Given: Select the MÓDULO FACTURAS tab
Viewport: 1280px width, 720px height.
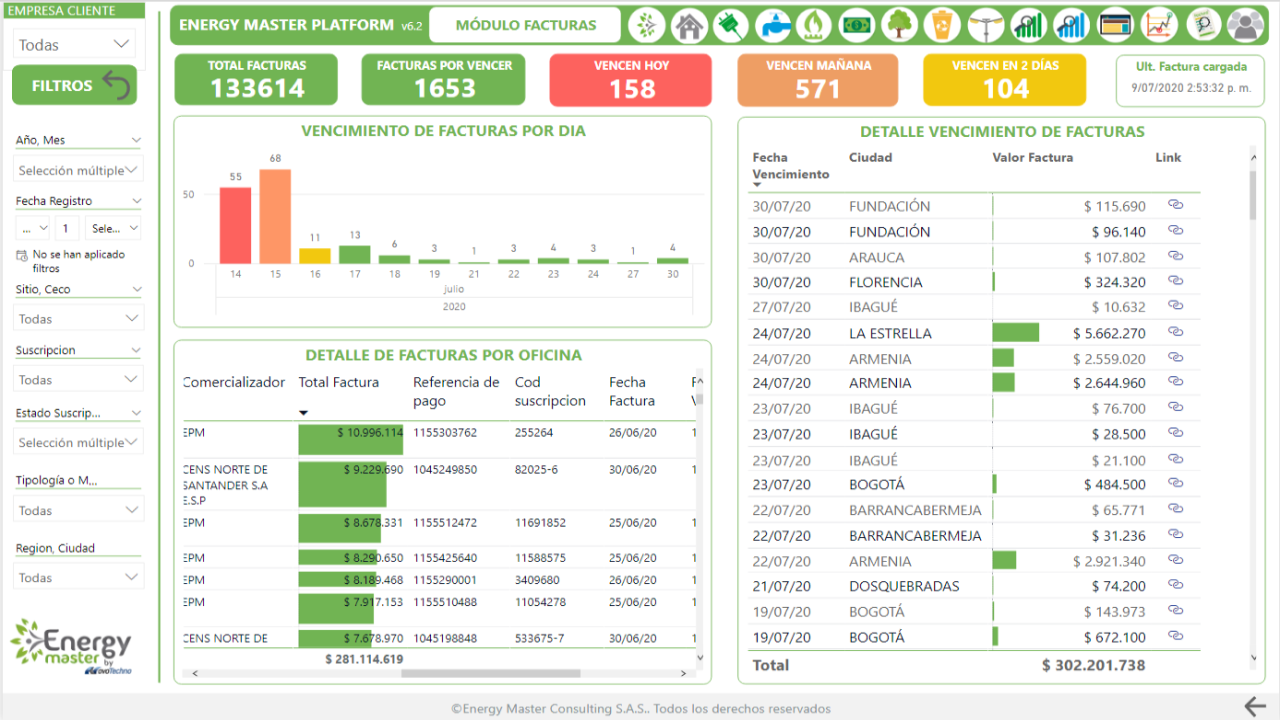Looking at the screenshot, I should (x=526, y=25).
